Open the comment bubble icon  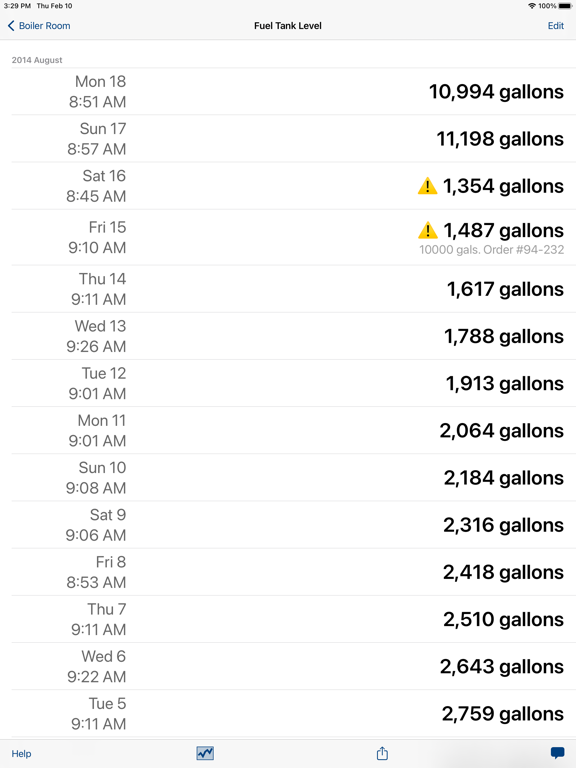pos(557,753)
